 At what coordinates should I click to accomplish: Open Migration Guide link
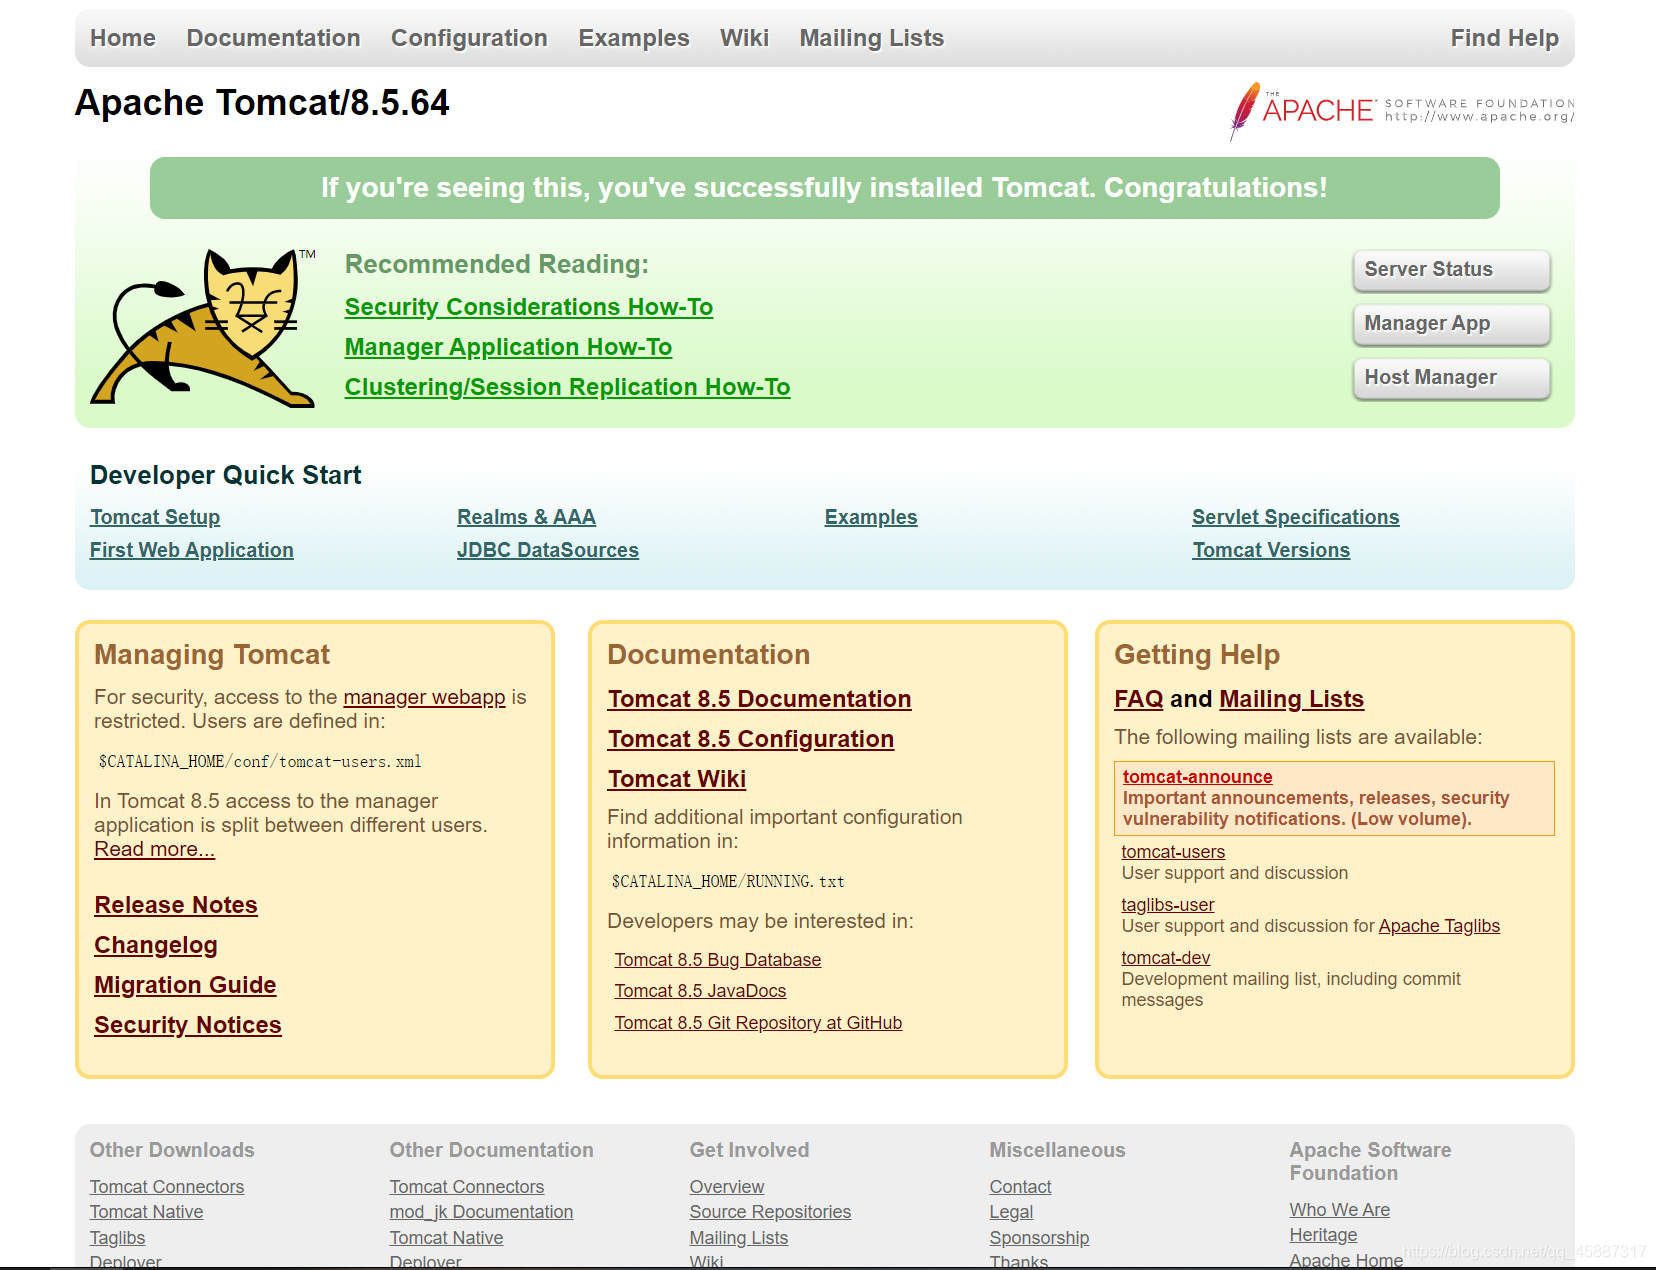[185, 985]
